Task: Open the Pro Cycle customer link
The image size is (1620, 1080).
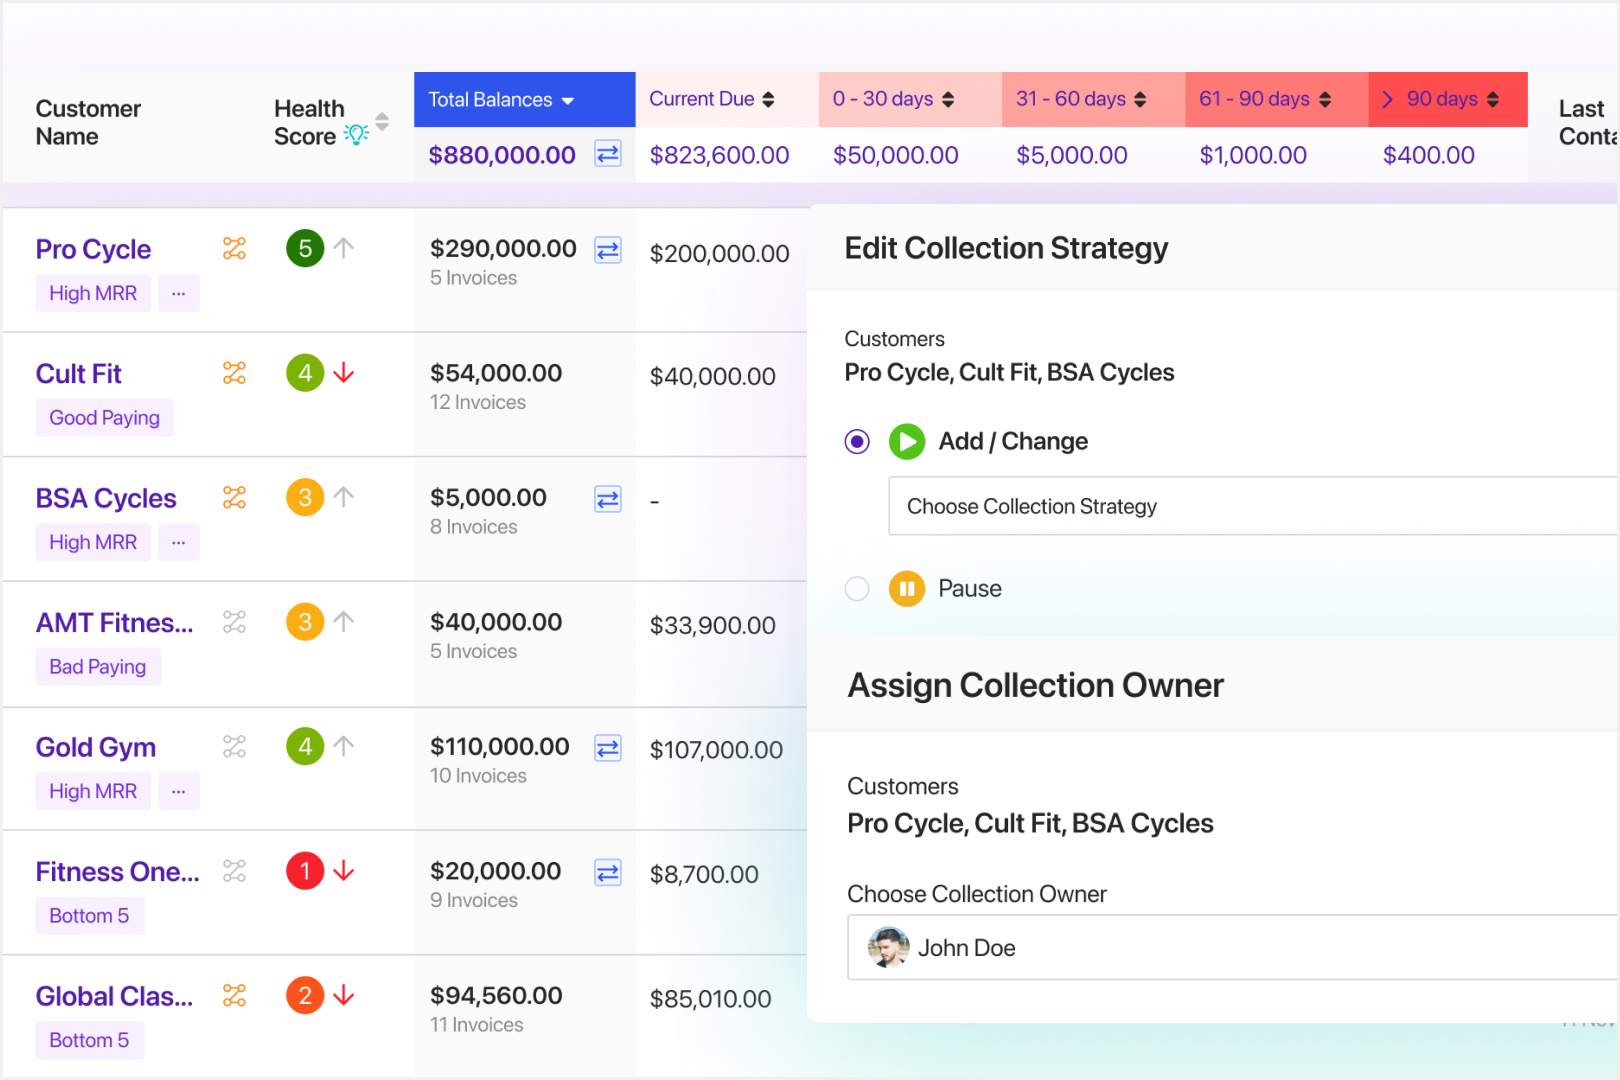Action: [x=93, y=249]
